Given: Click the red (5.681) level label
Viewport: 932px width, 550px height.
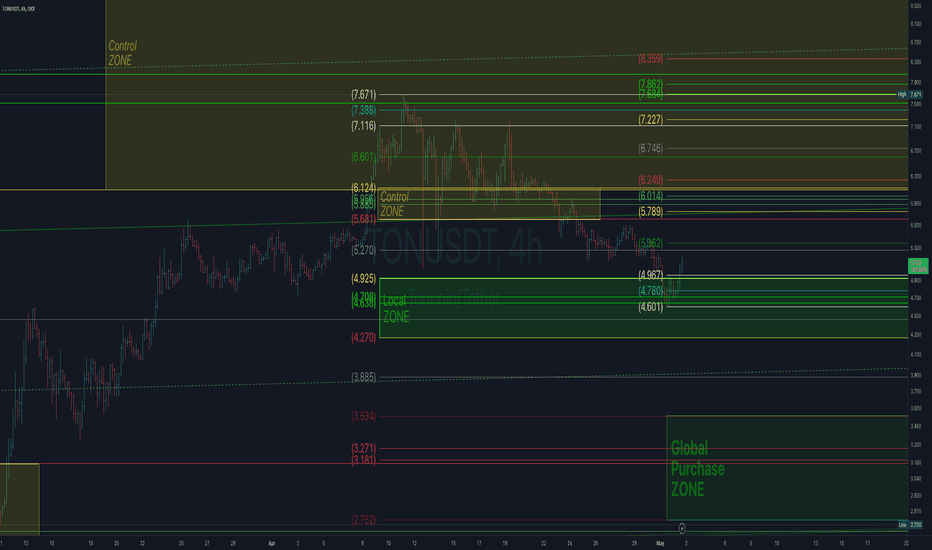Looking at the screenshot, I should click(x=363, y=219).
